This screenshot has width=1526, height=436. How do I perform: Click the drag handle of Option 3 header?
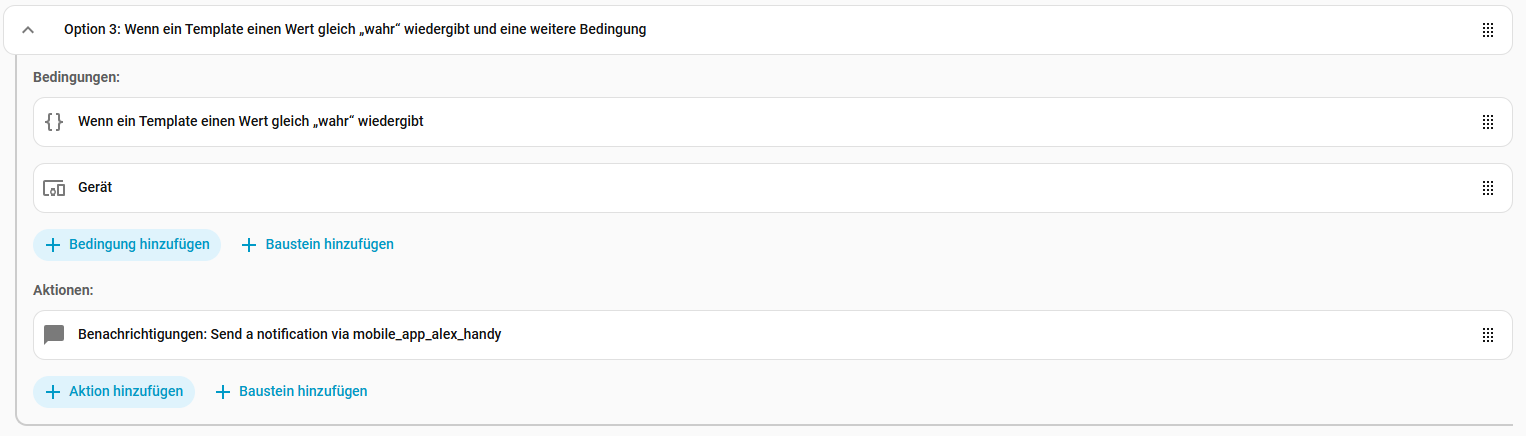(x=1487, y=30)
